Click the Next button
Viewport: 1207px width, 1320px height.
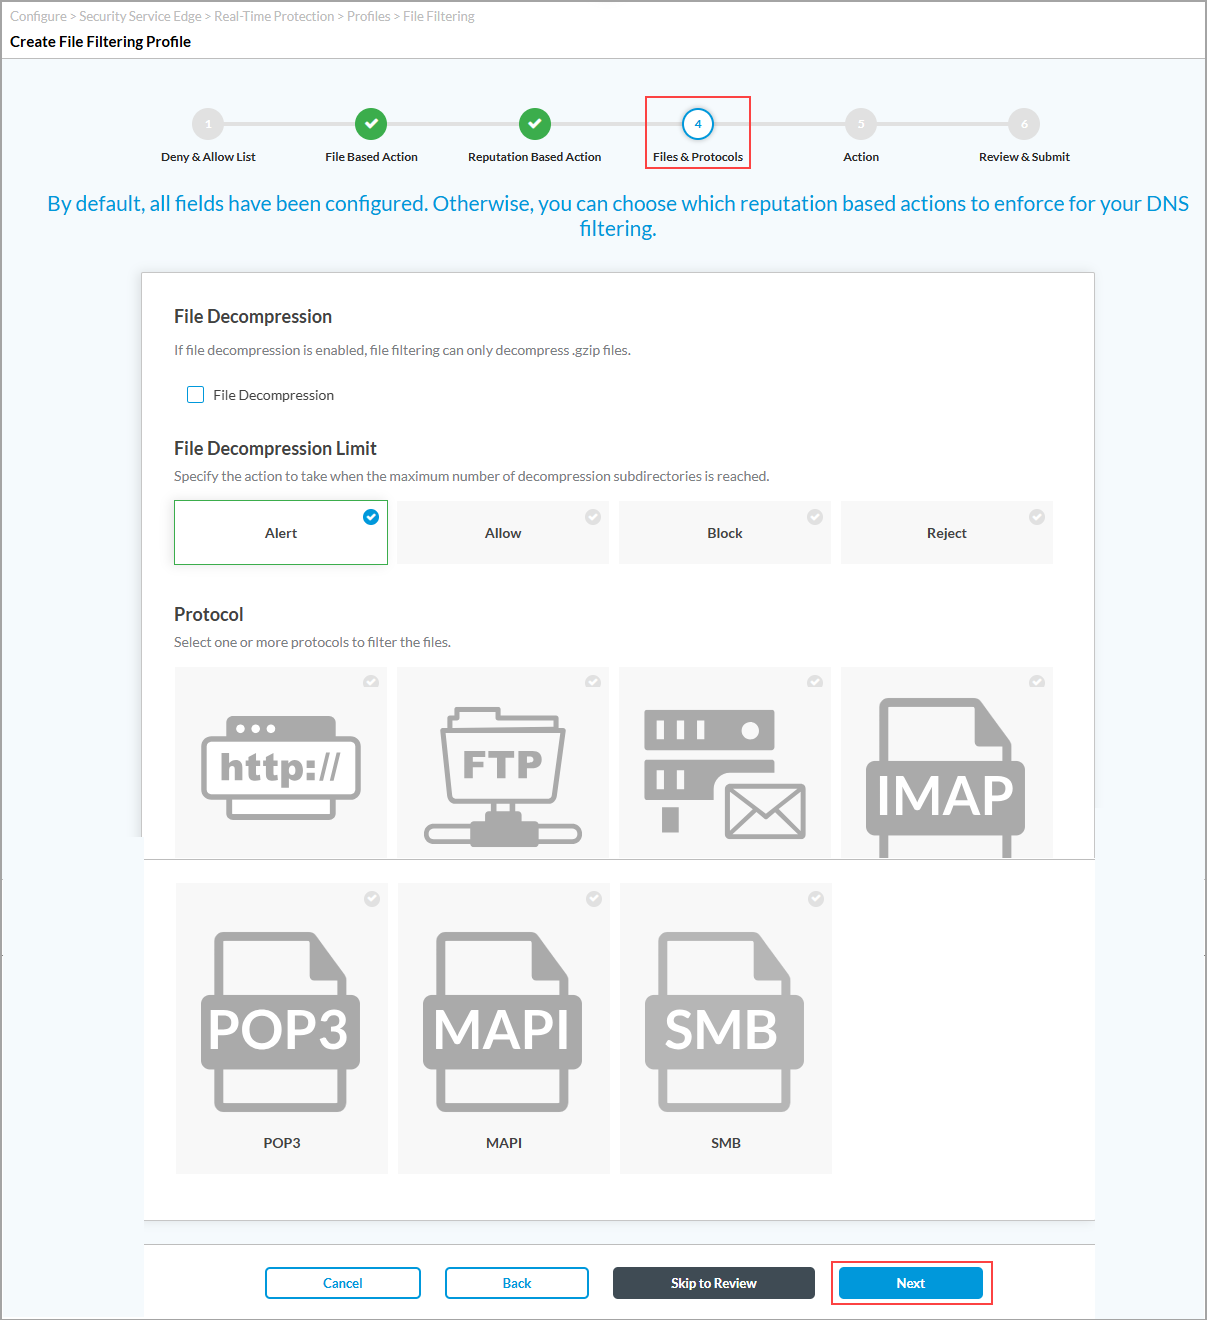(911, 1283)
